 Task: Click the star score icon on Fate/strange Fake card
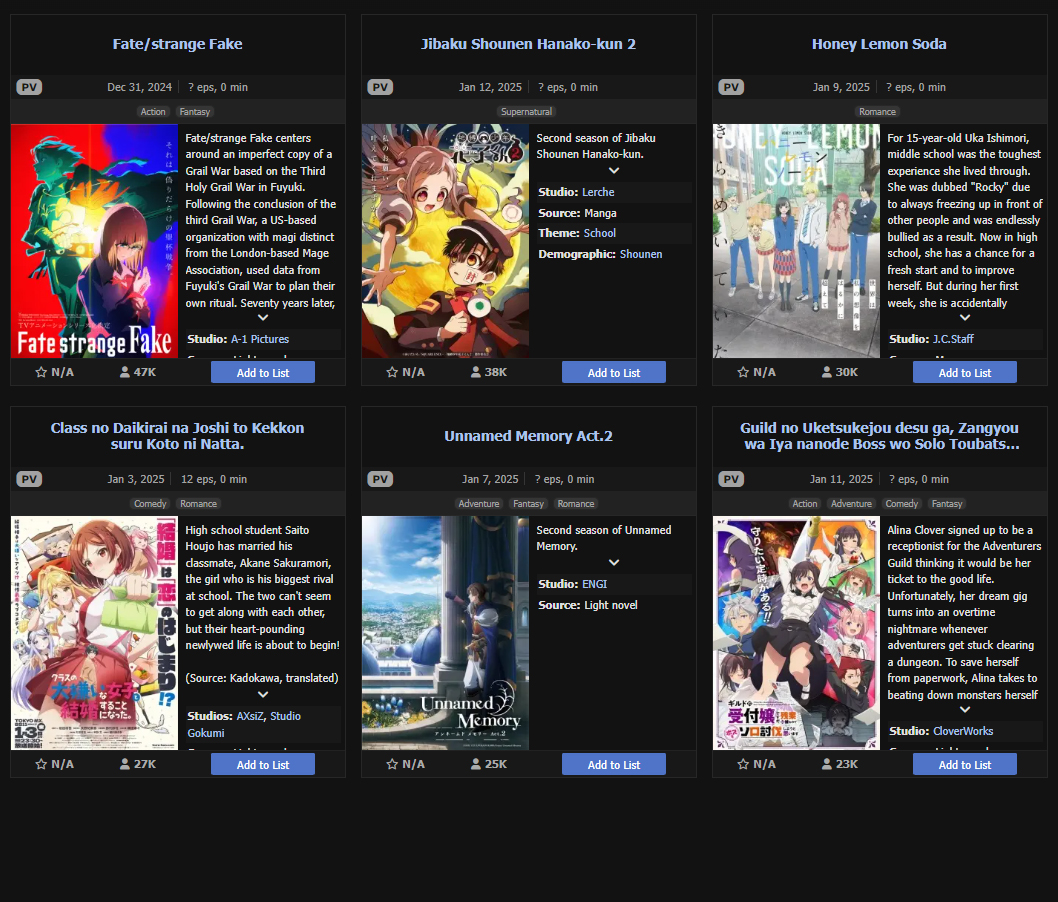pos(41,372)
